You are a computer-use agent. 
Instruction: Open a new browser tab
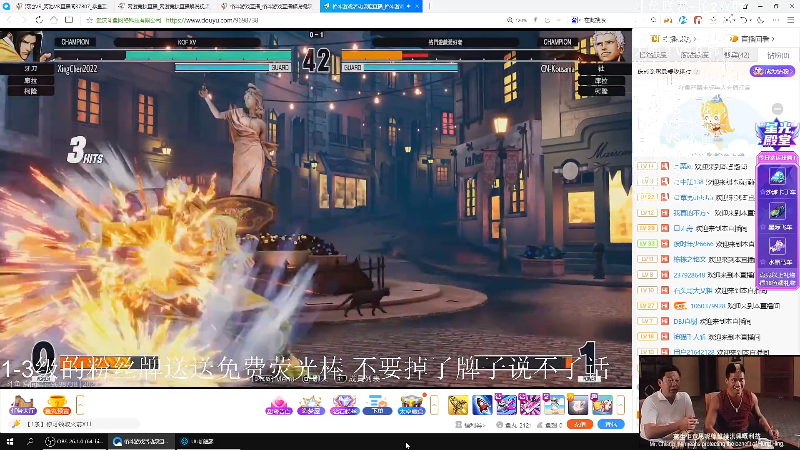point(429,6)
